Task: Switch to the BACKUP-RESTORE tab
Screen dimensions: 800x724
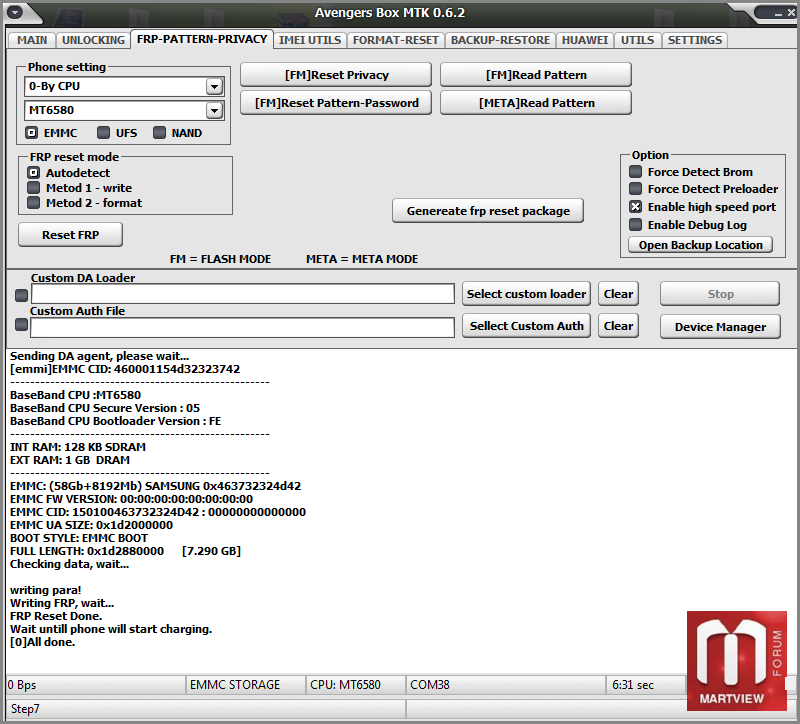Action: [500, 40]
